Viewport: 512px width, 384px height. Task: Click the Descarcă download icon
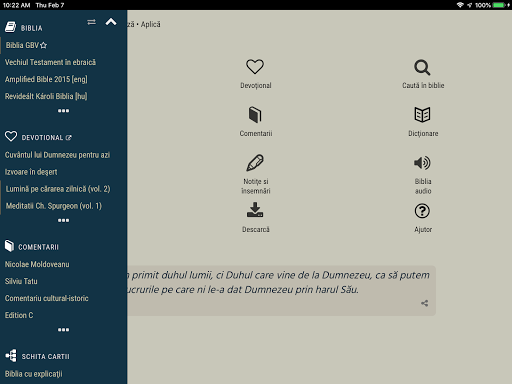255,210
